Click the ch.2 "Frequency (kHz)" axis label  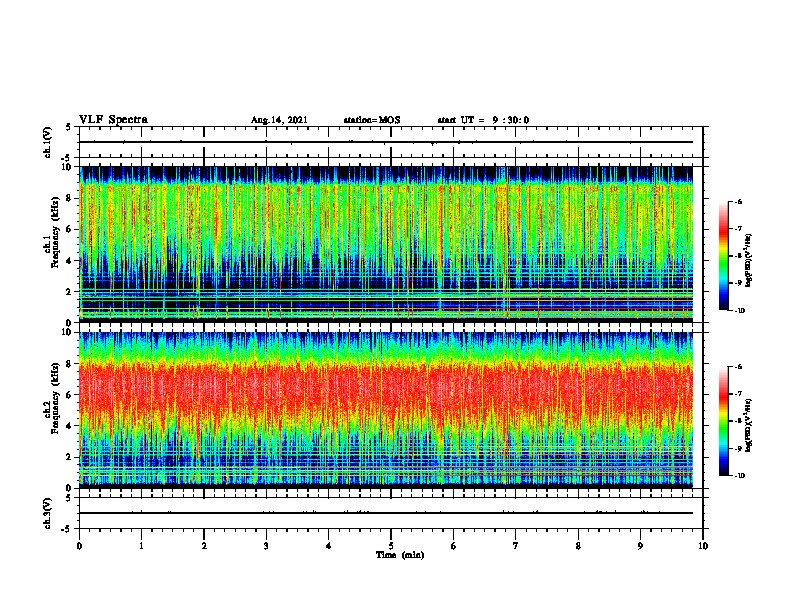pyautogui.click(x=55, y=398)
